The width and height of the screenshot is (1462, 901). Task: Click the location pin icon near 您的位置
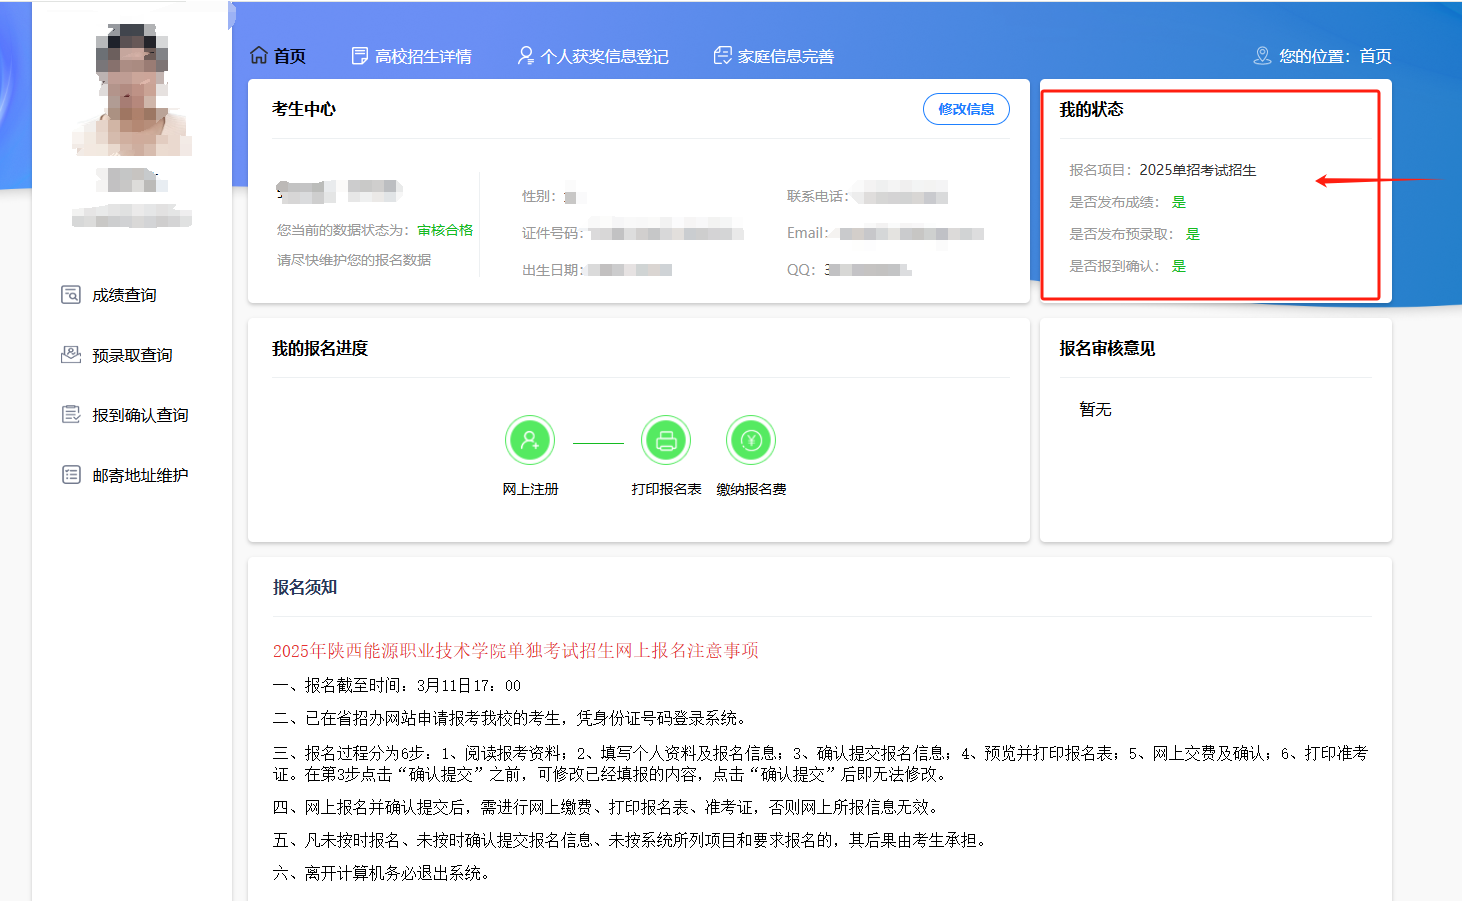(1262, 56)
